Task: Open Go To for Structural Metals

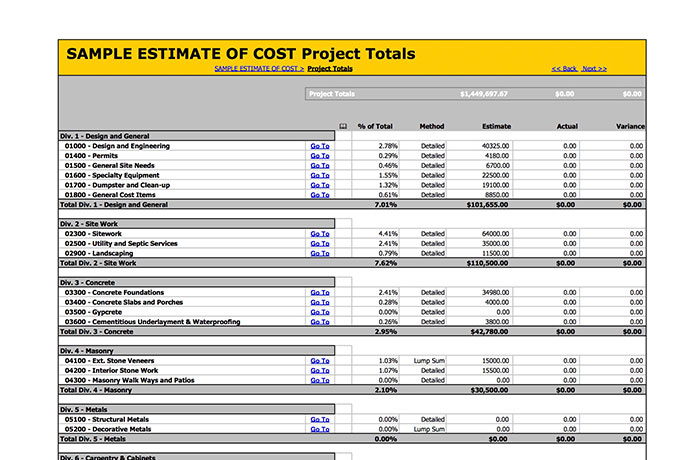Action: [x=319, y=419]
